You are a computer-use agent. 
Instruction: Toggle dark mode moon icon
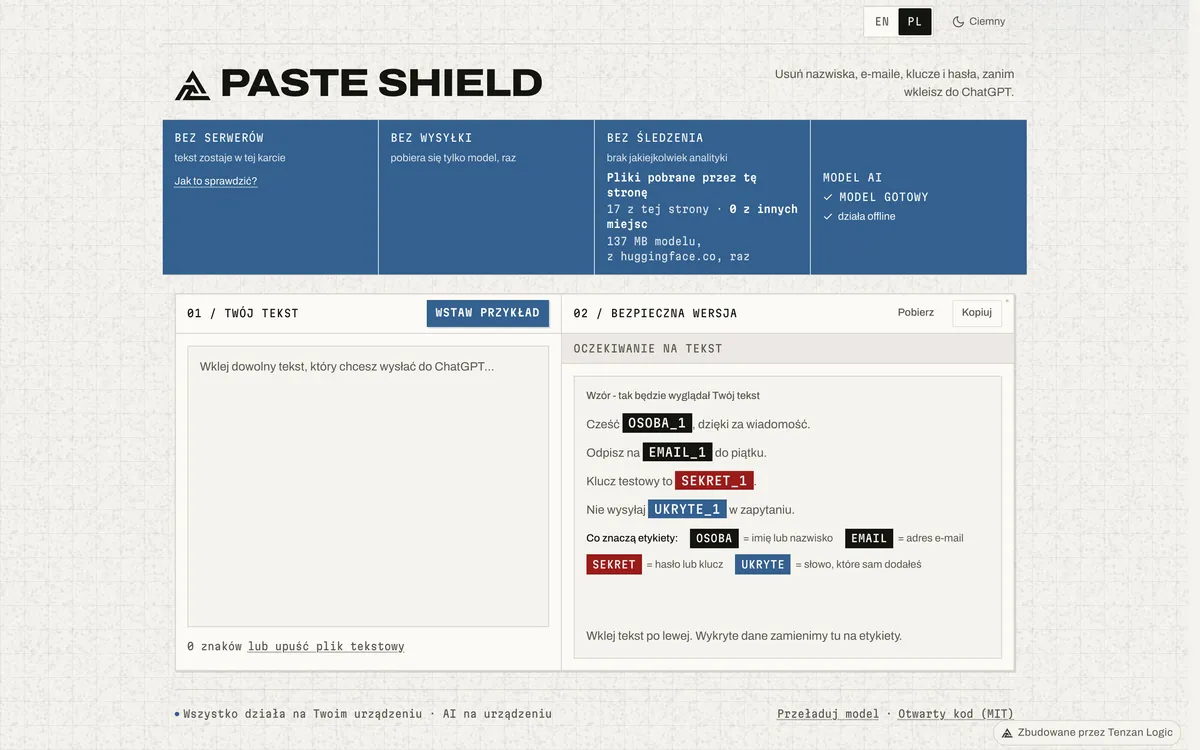[x=958, y=21]
